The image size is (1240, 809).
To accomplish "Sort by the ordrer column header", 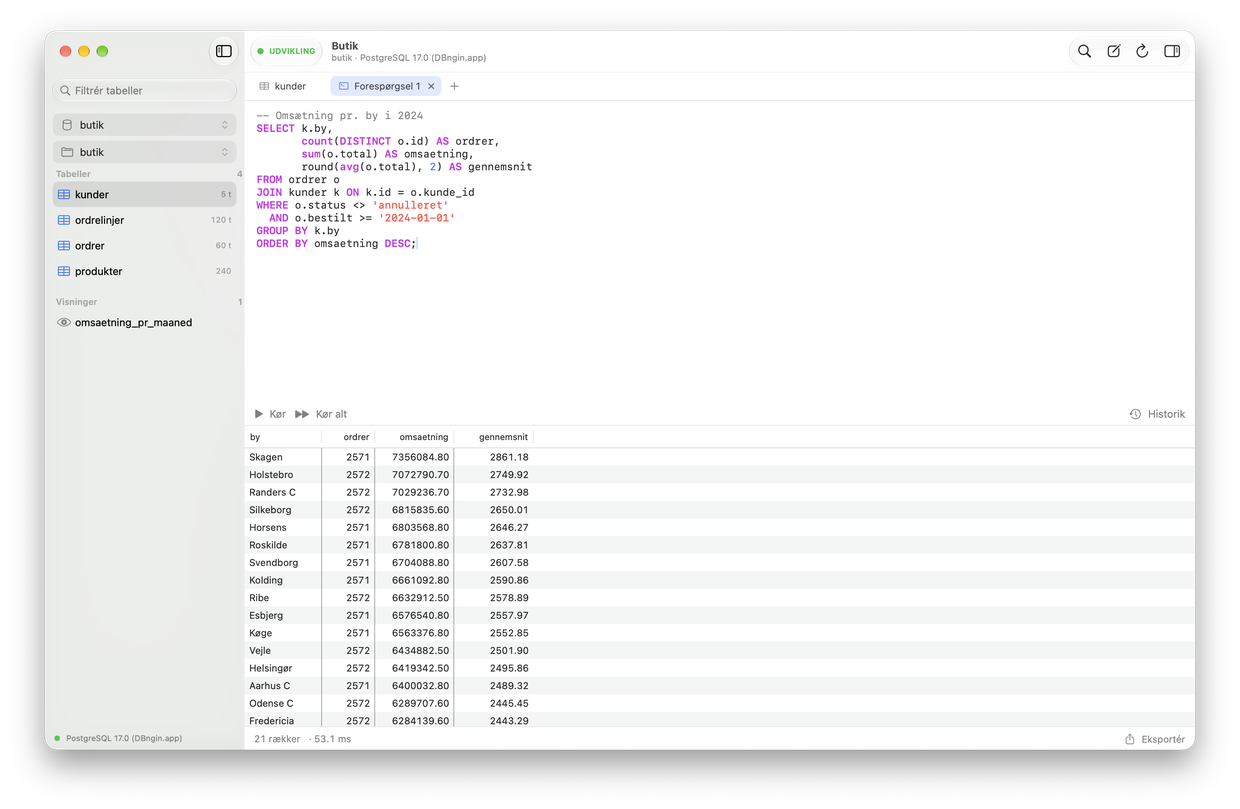I will (x=348, y=437).
